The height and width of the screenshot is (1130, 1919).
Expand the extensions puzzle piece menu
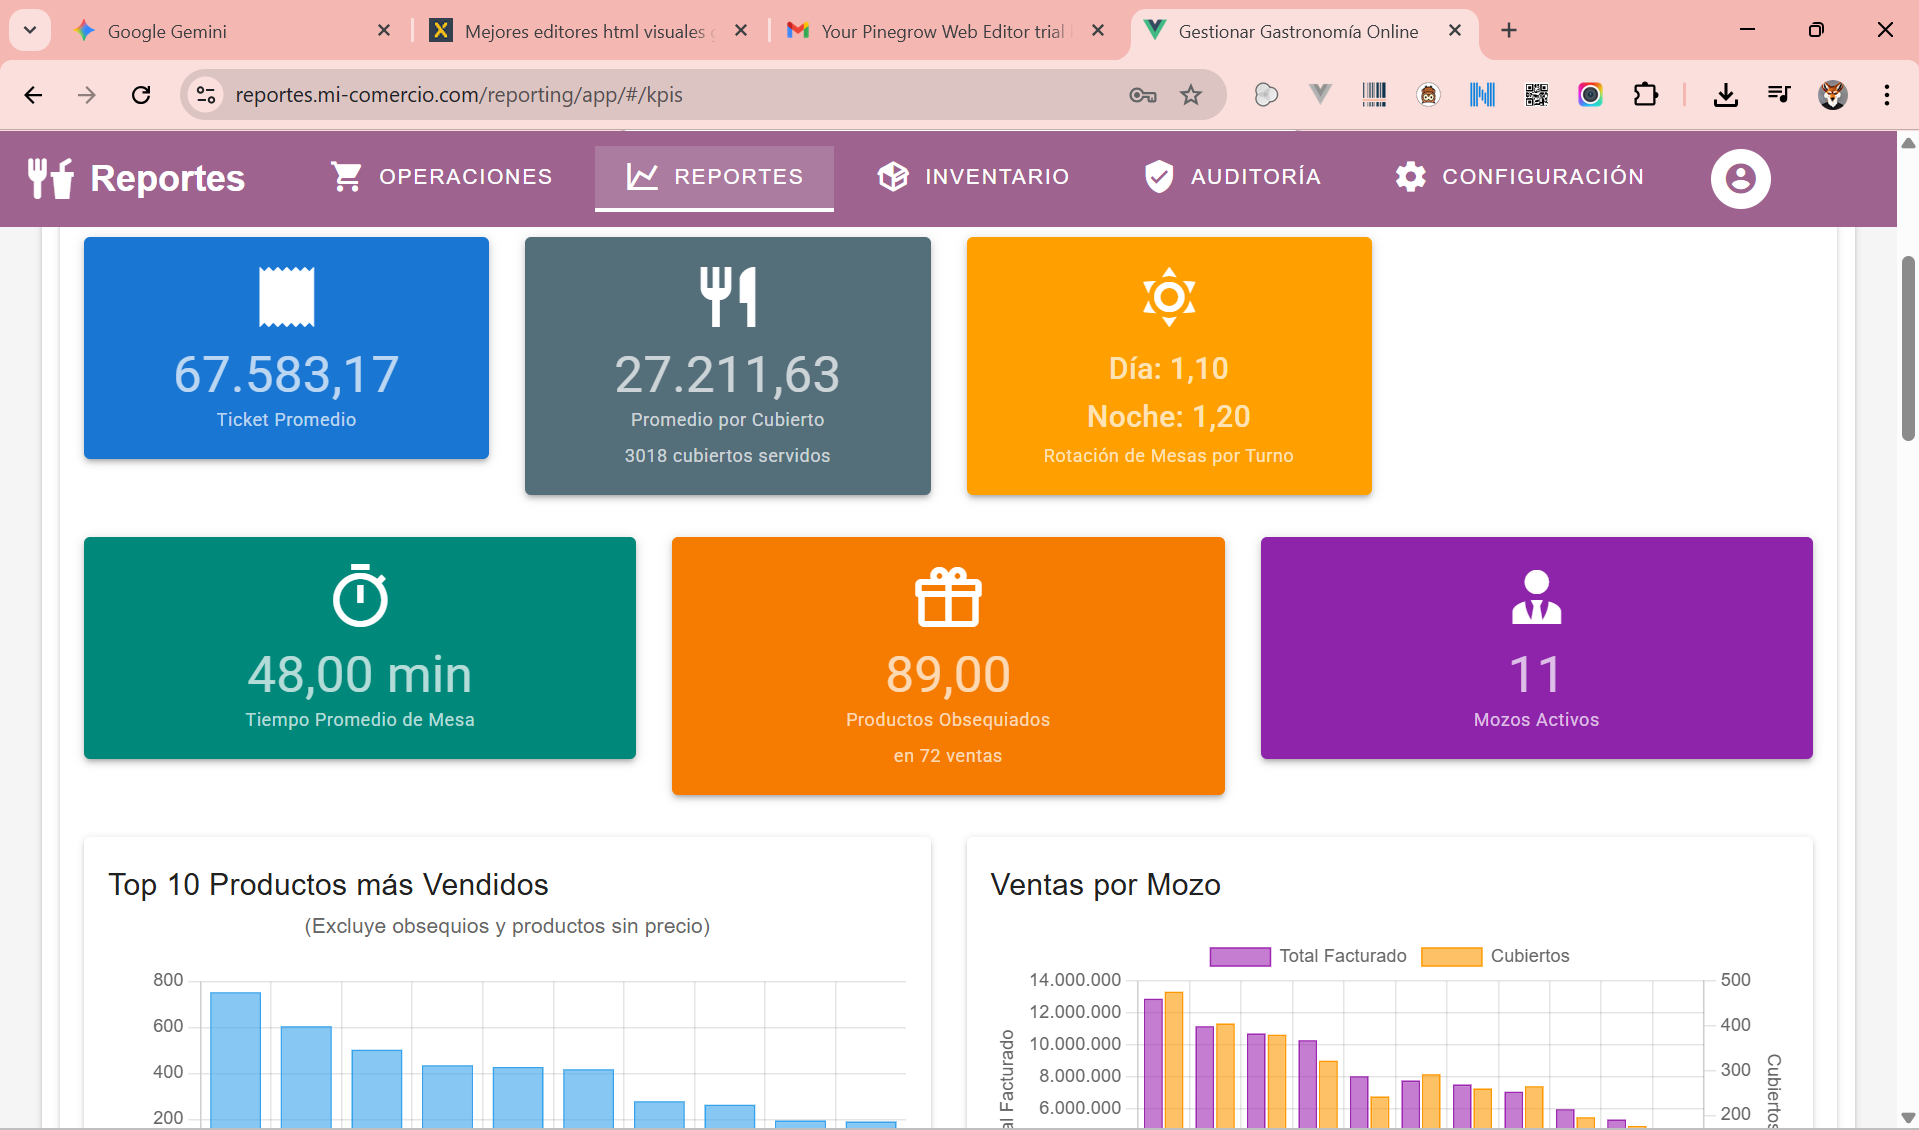pyautogui.click(x=1645, y=94)
